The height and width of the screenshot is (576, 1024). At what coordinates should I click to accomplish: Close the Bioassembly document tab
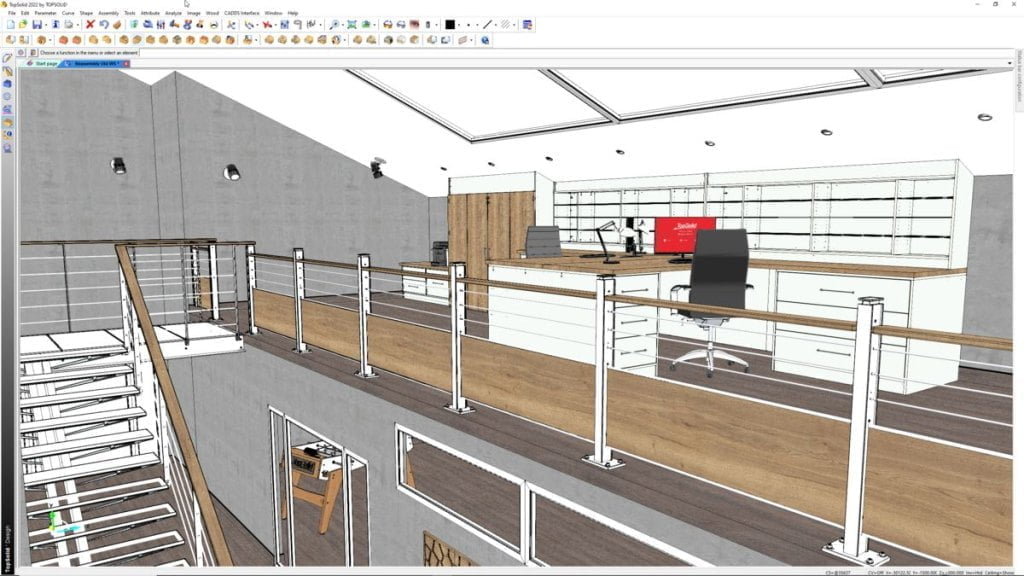(124, 61)
